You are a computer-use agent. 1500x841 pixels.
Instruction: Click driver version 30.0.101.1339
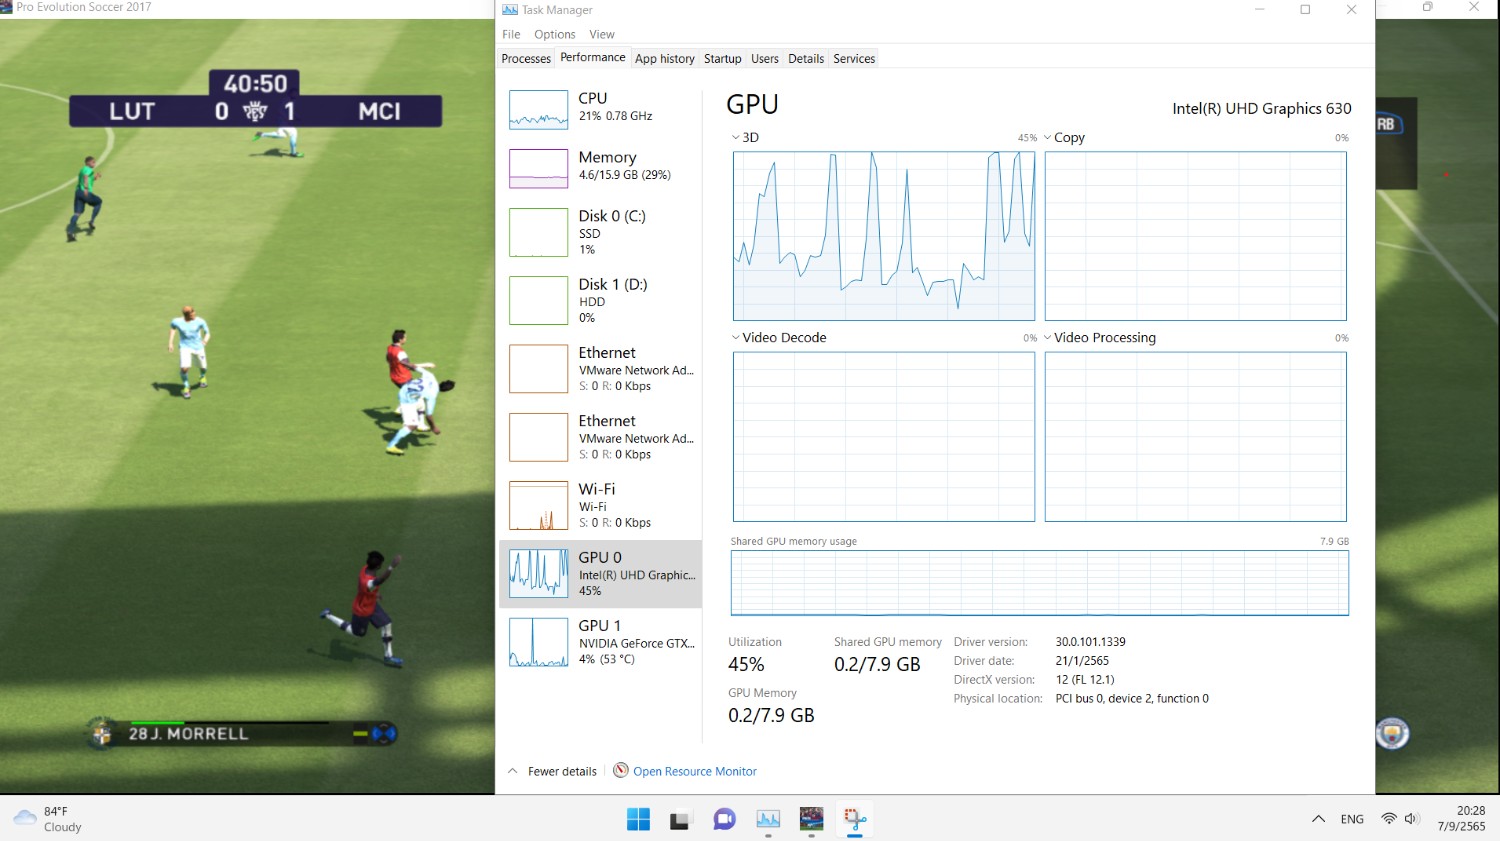click(1090, 642)
